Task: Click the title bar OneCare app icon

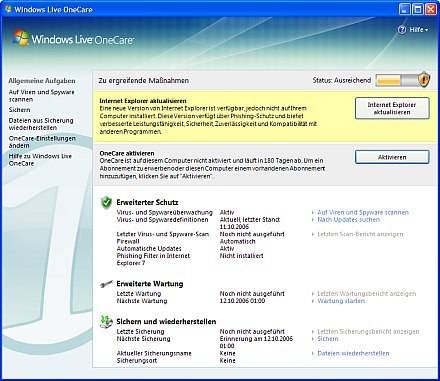Action: click(x=8, y=9)
